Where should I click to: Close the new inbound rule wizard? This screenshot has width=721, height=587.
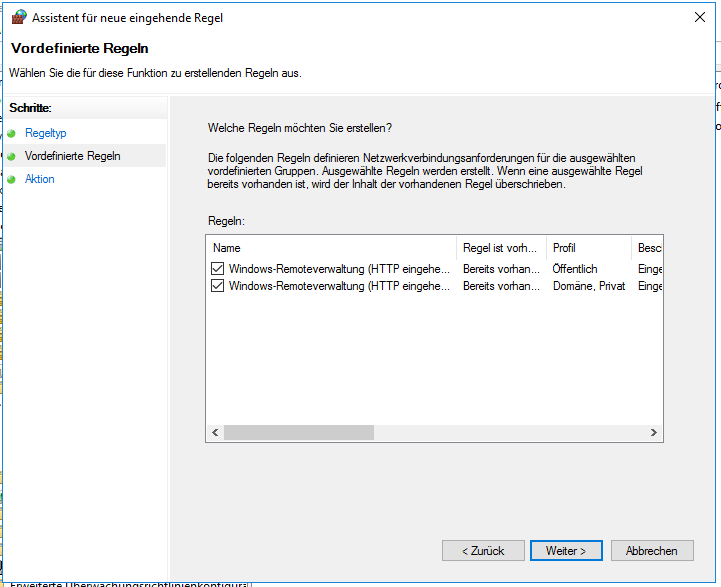pos(699,17)
